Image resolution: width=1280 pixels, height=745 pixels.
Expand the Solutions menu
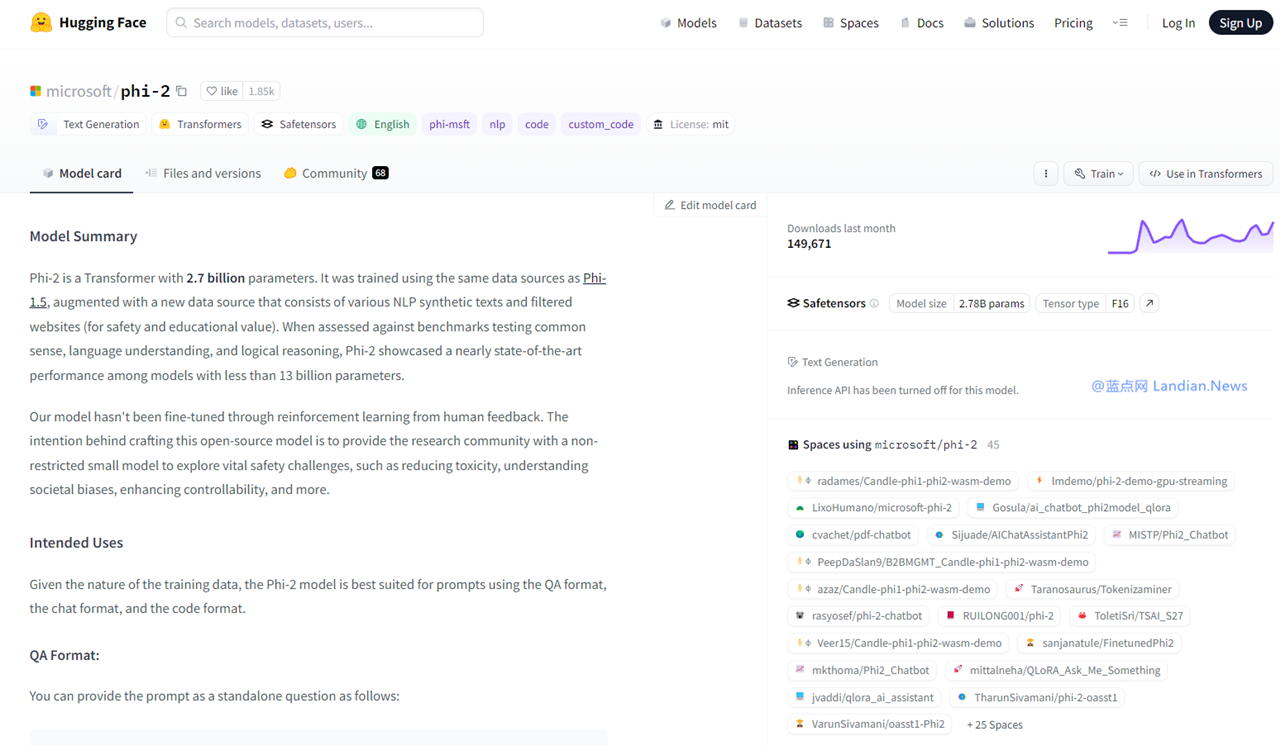(999, 22)
